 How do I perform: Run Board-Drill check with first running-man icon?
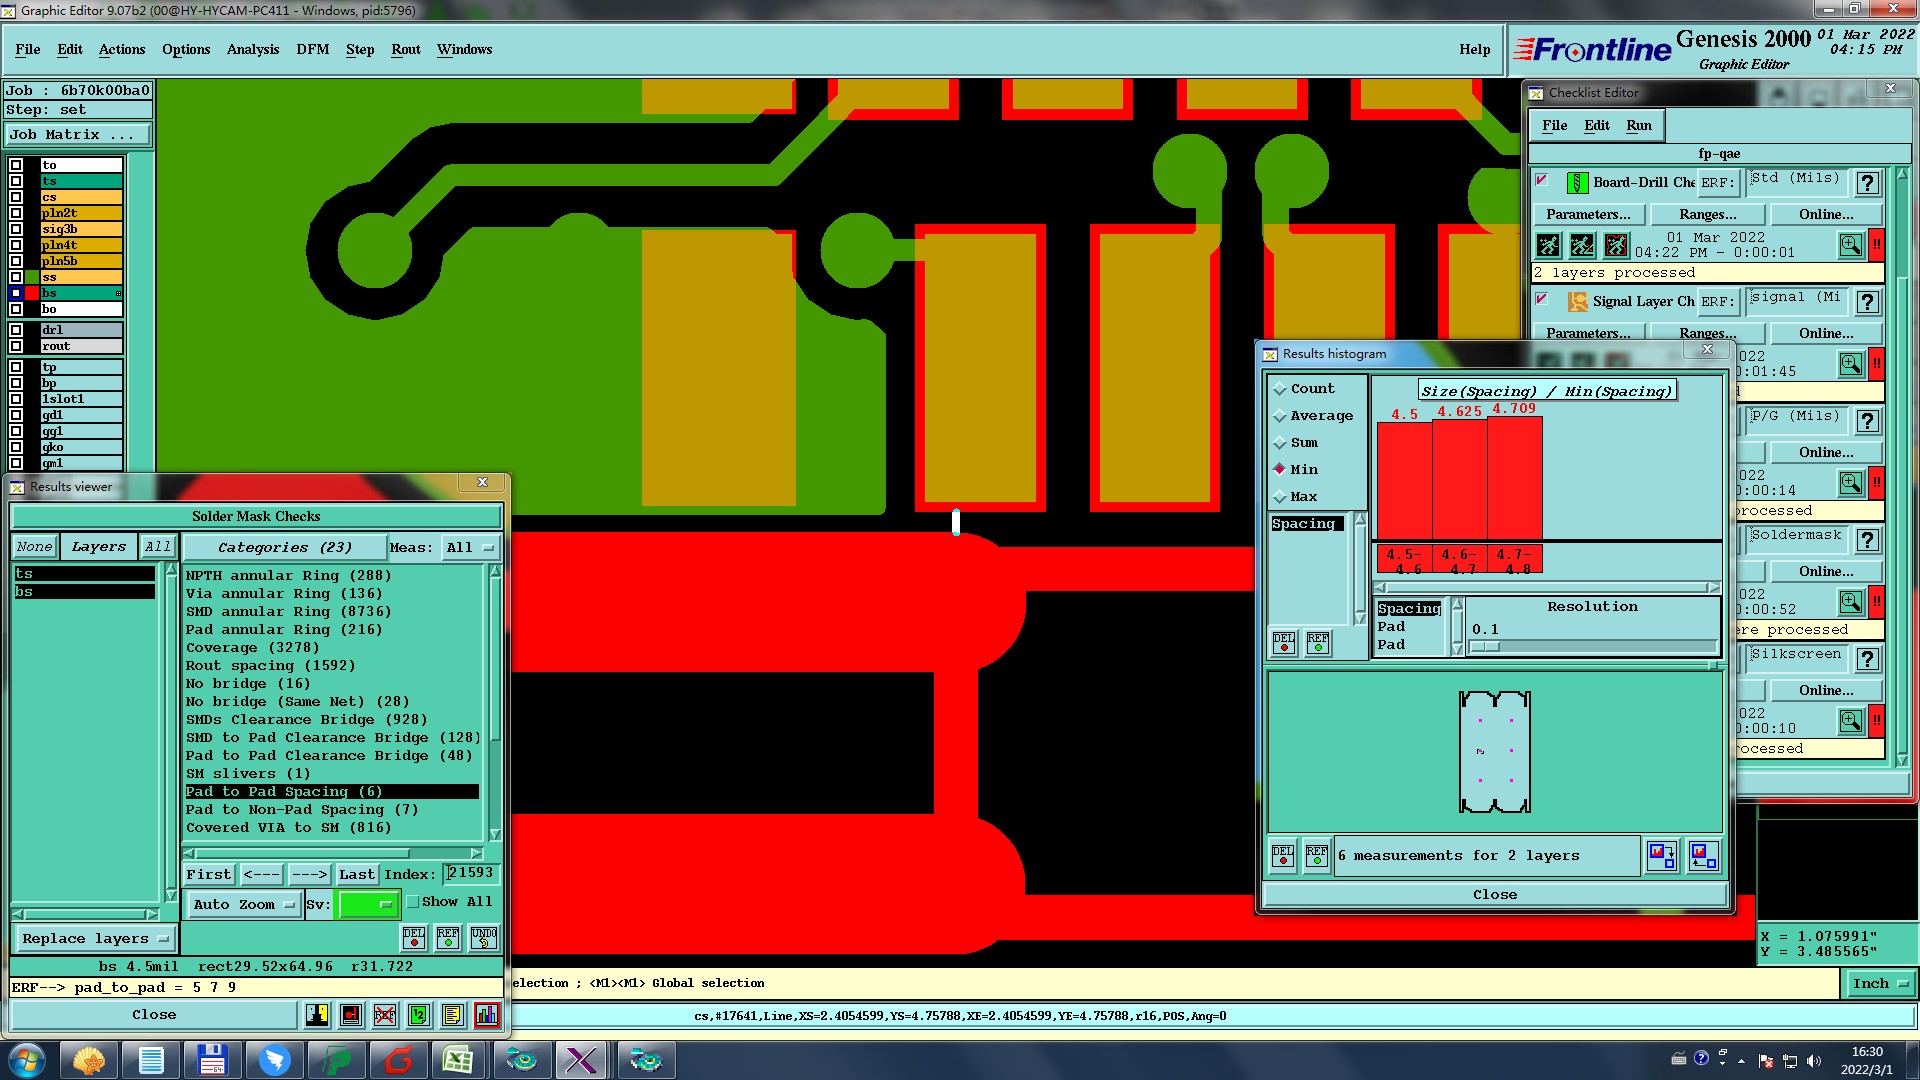[1548, 245]
